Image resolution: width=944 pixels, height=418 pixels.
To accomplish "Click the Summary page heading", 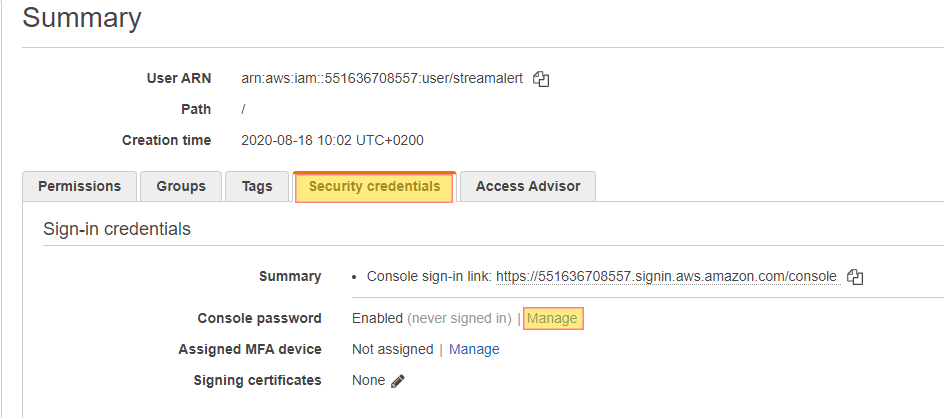I will pos(82,18).
